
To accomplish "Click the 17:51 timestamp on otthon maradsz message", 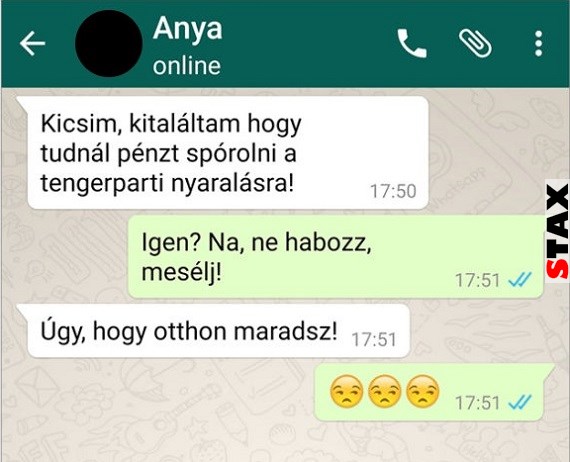I will pyautogui.click(x=374, y=340).
